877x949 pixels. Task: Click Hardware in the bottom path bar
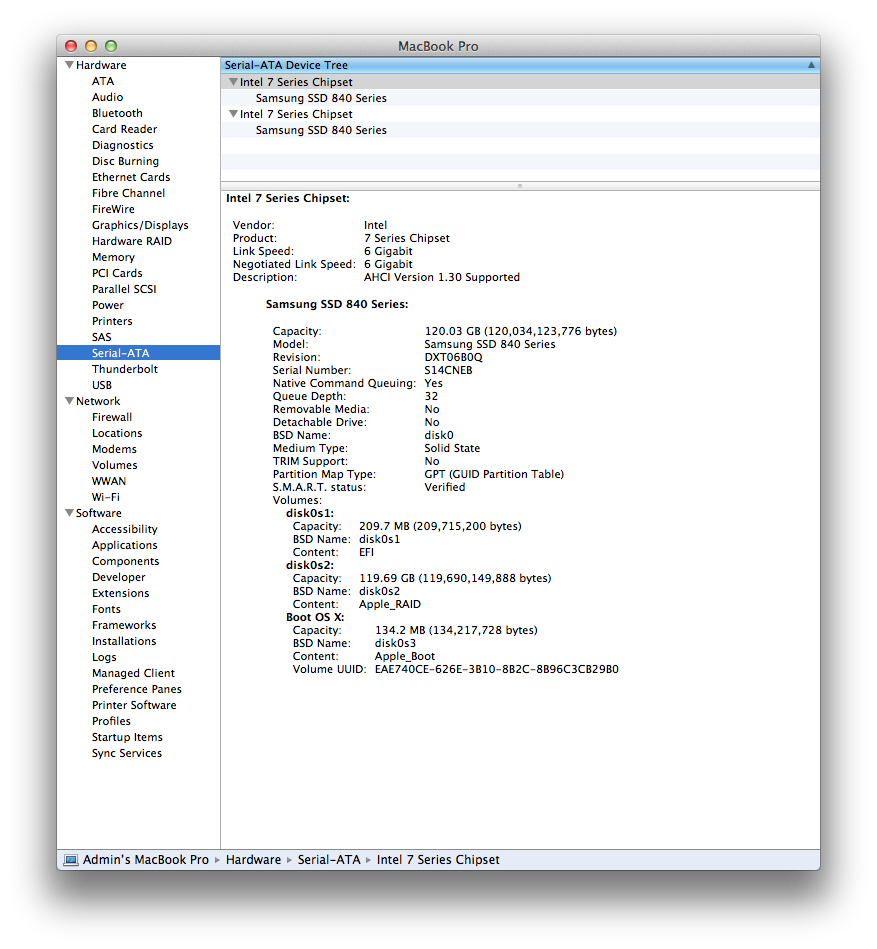[x=254, y=860]
